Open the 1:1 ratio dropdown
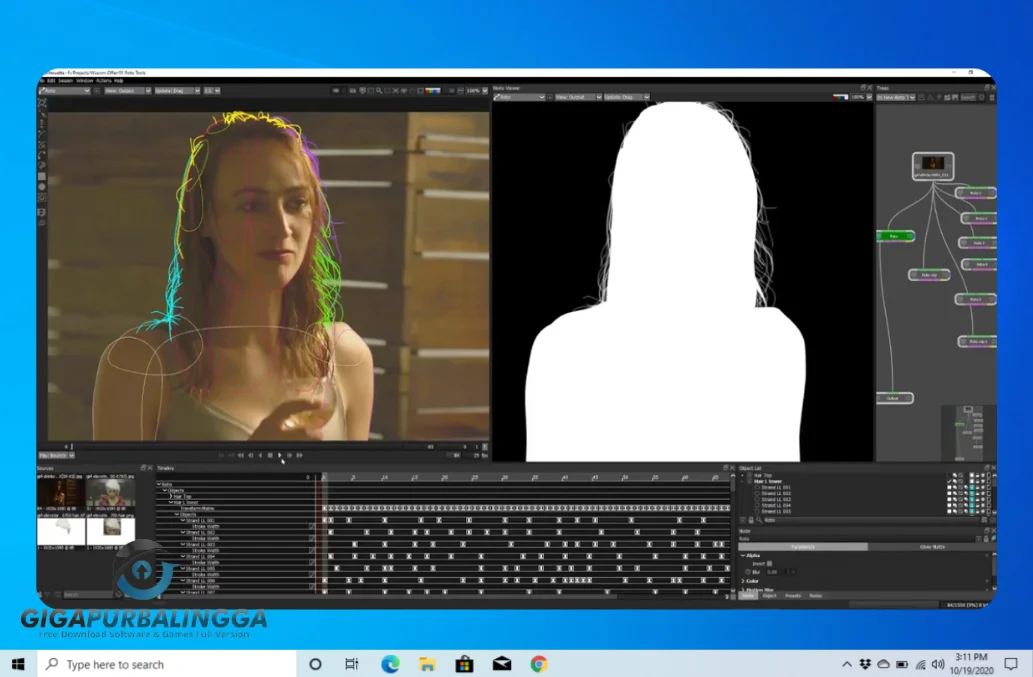Viewport: 1033px width, 677px height. pos(211,91)
